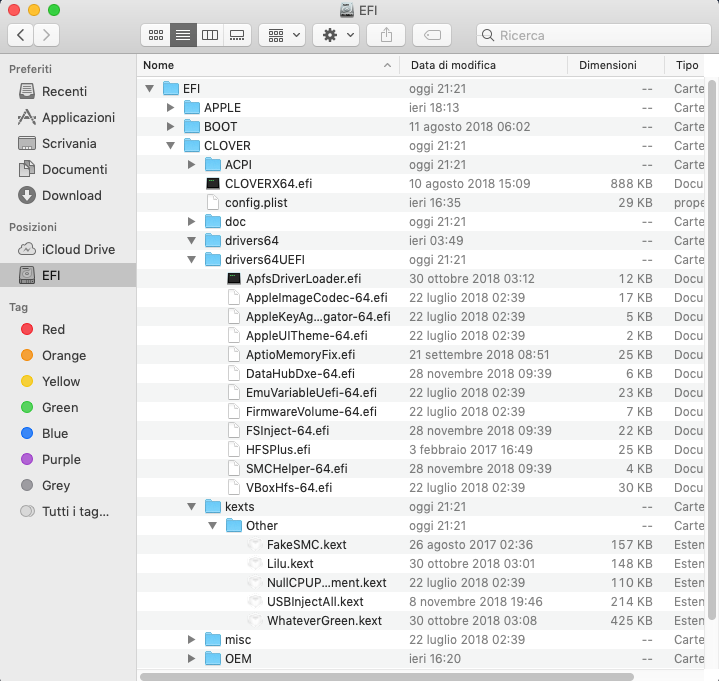719x681 pixels.
Task: Click the vertical scrollbar thumb
Action: tap(712, 350)
